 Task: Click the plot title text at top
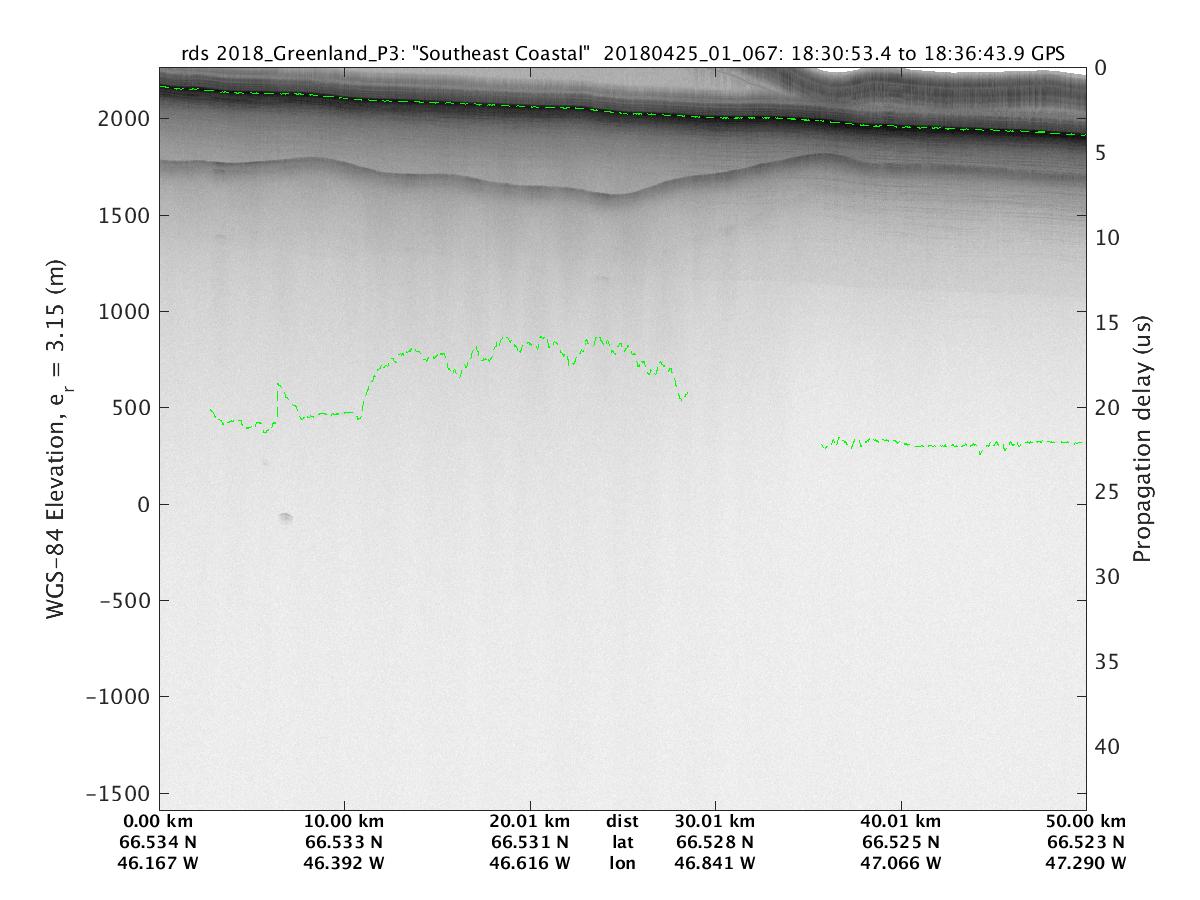click(621, 53)
